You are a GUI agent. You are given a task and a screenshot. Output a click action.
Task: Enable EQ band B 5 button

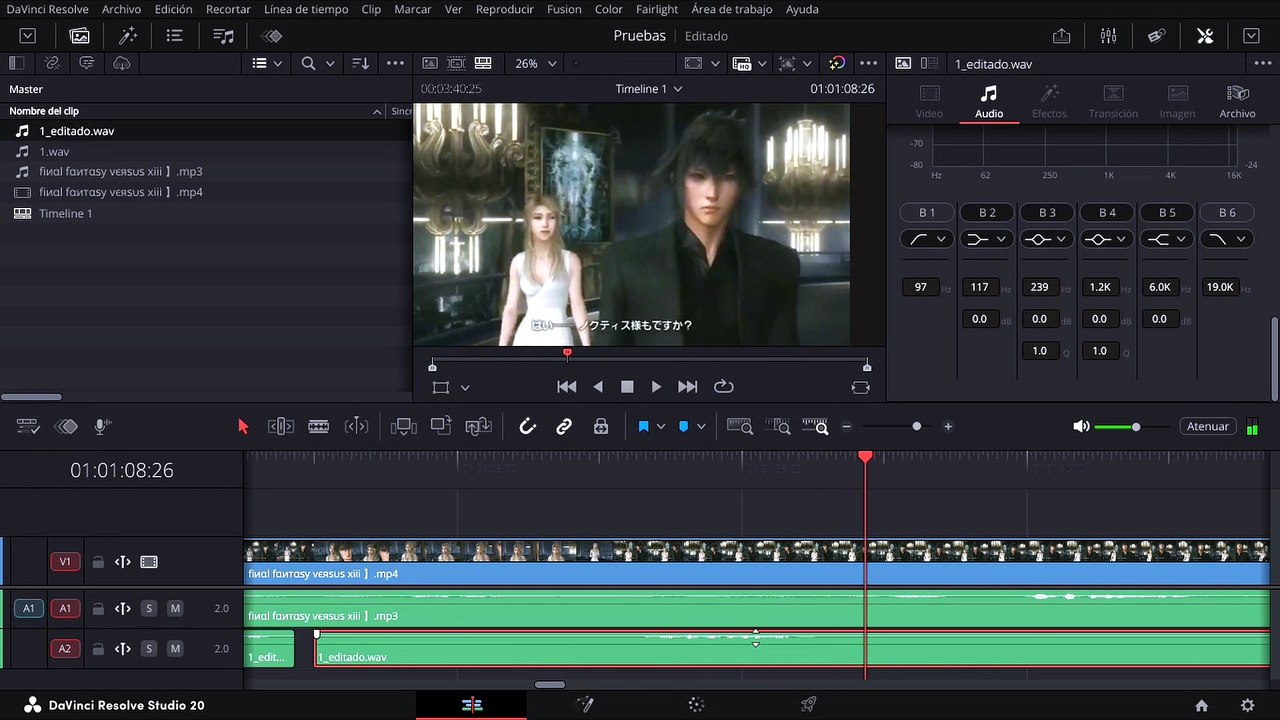pyautogui.click(x=1167, y=213)
